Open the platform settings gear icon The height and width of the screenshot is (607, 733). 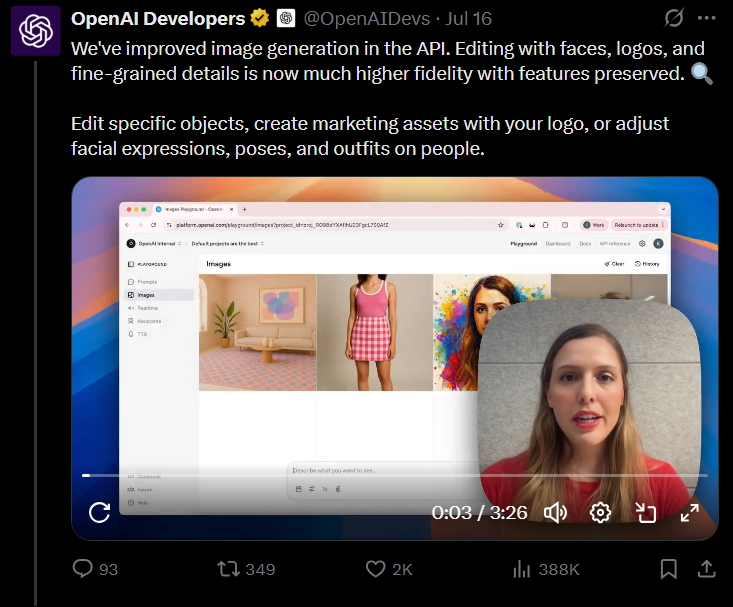coord(642,244)
